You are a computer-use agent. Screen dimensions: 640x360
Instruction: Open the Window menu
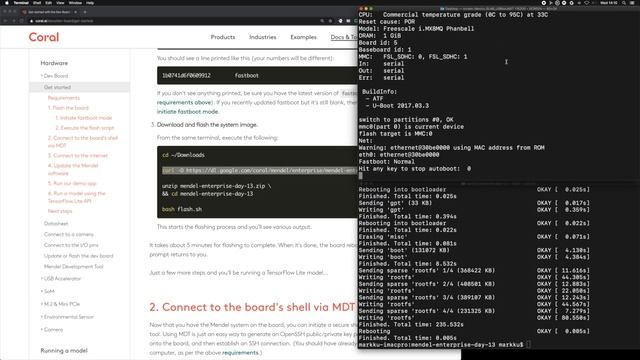[75, 3]
